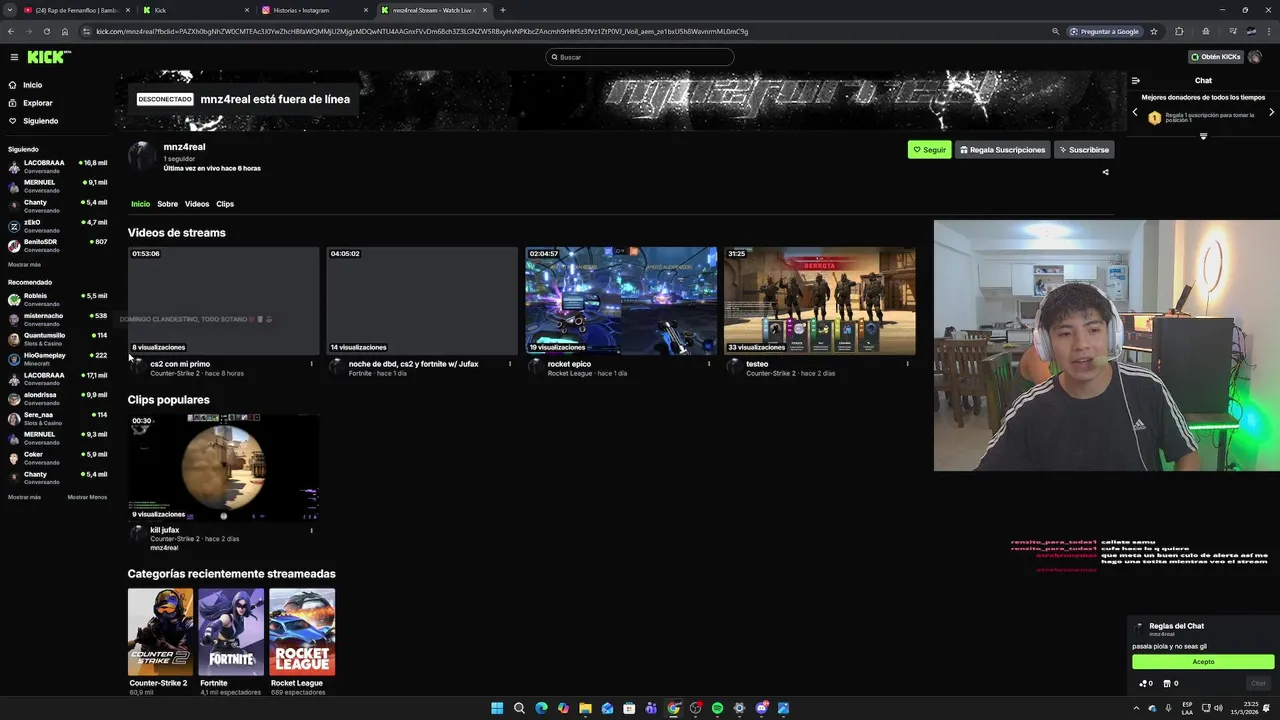Open 'noche de dbd, cs2 y fortnite' thumbnail
Screen dimensions: 1280x720
[422, 301]
